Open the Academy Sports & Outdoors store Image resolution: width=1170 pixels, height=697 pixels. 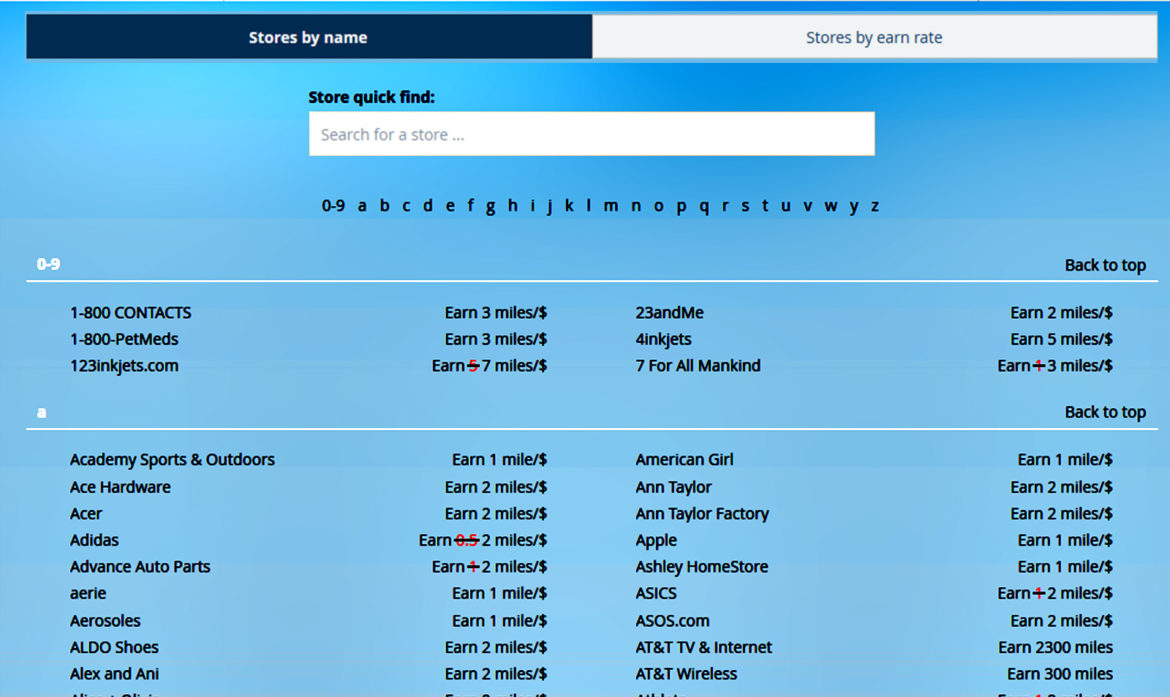[x=172, y=459]
